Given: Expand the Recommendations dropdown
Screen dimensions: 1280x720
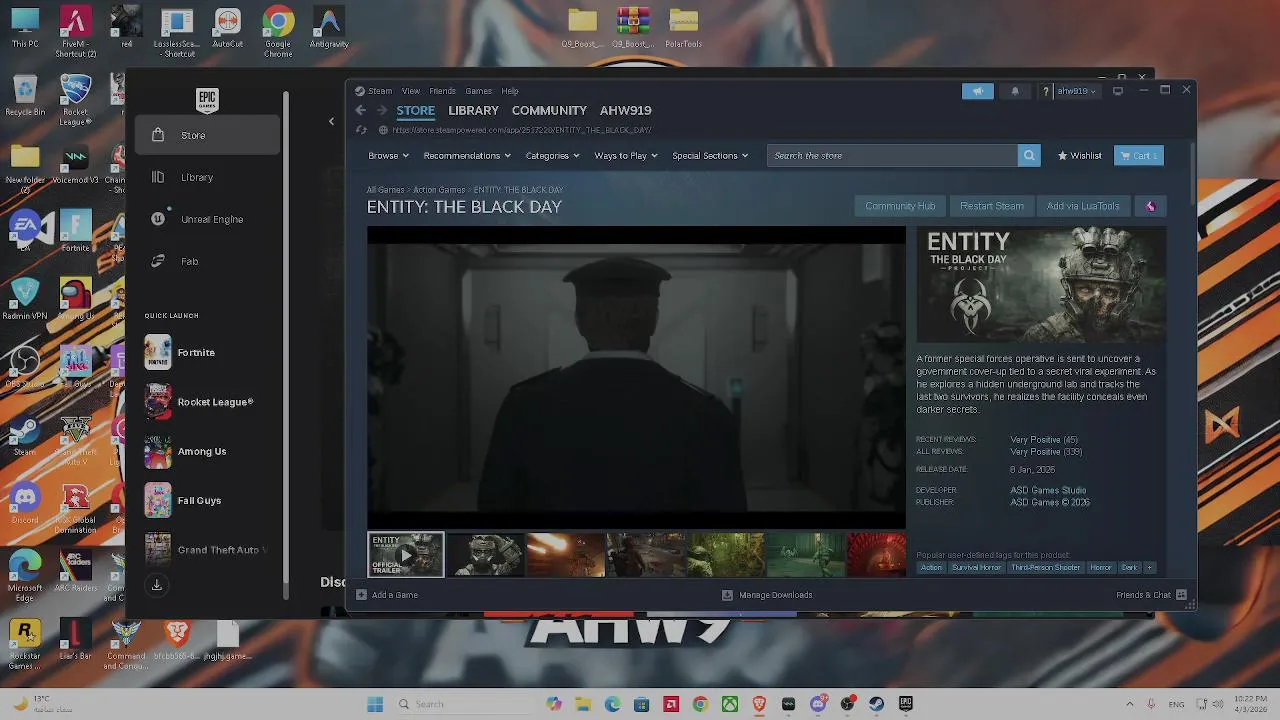Looking at the screenshot, I should pyautogui.click(x=467, y=156).
